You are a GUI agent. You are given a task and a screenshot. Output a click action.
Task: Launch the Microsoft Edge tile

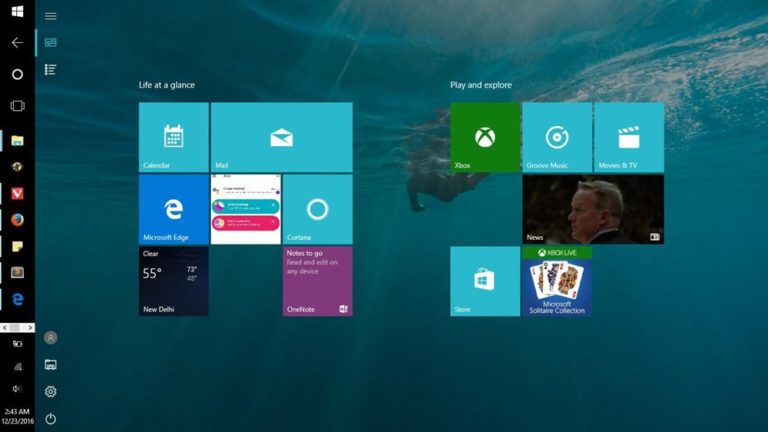click(173, 209)
